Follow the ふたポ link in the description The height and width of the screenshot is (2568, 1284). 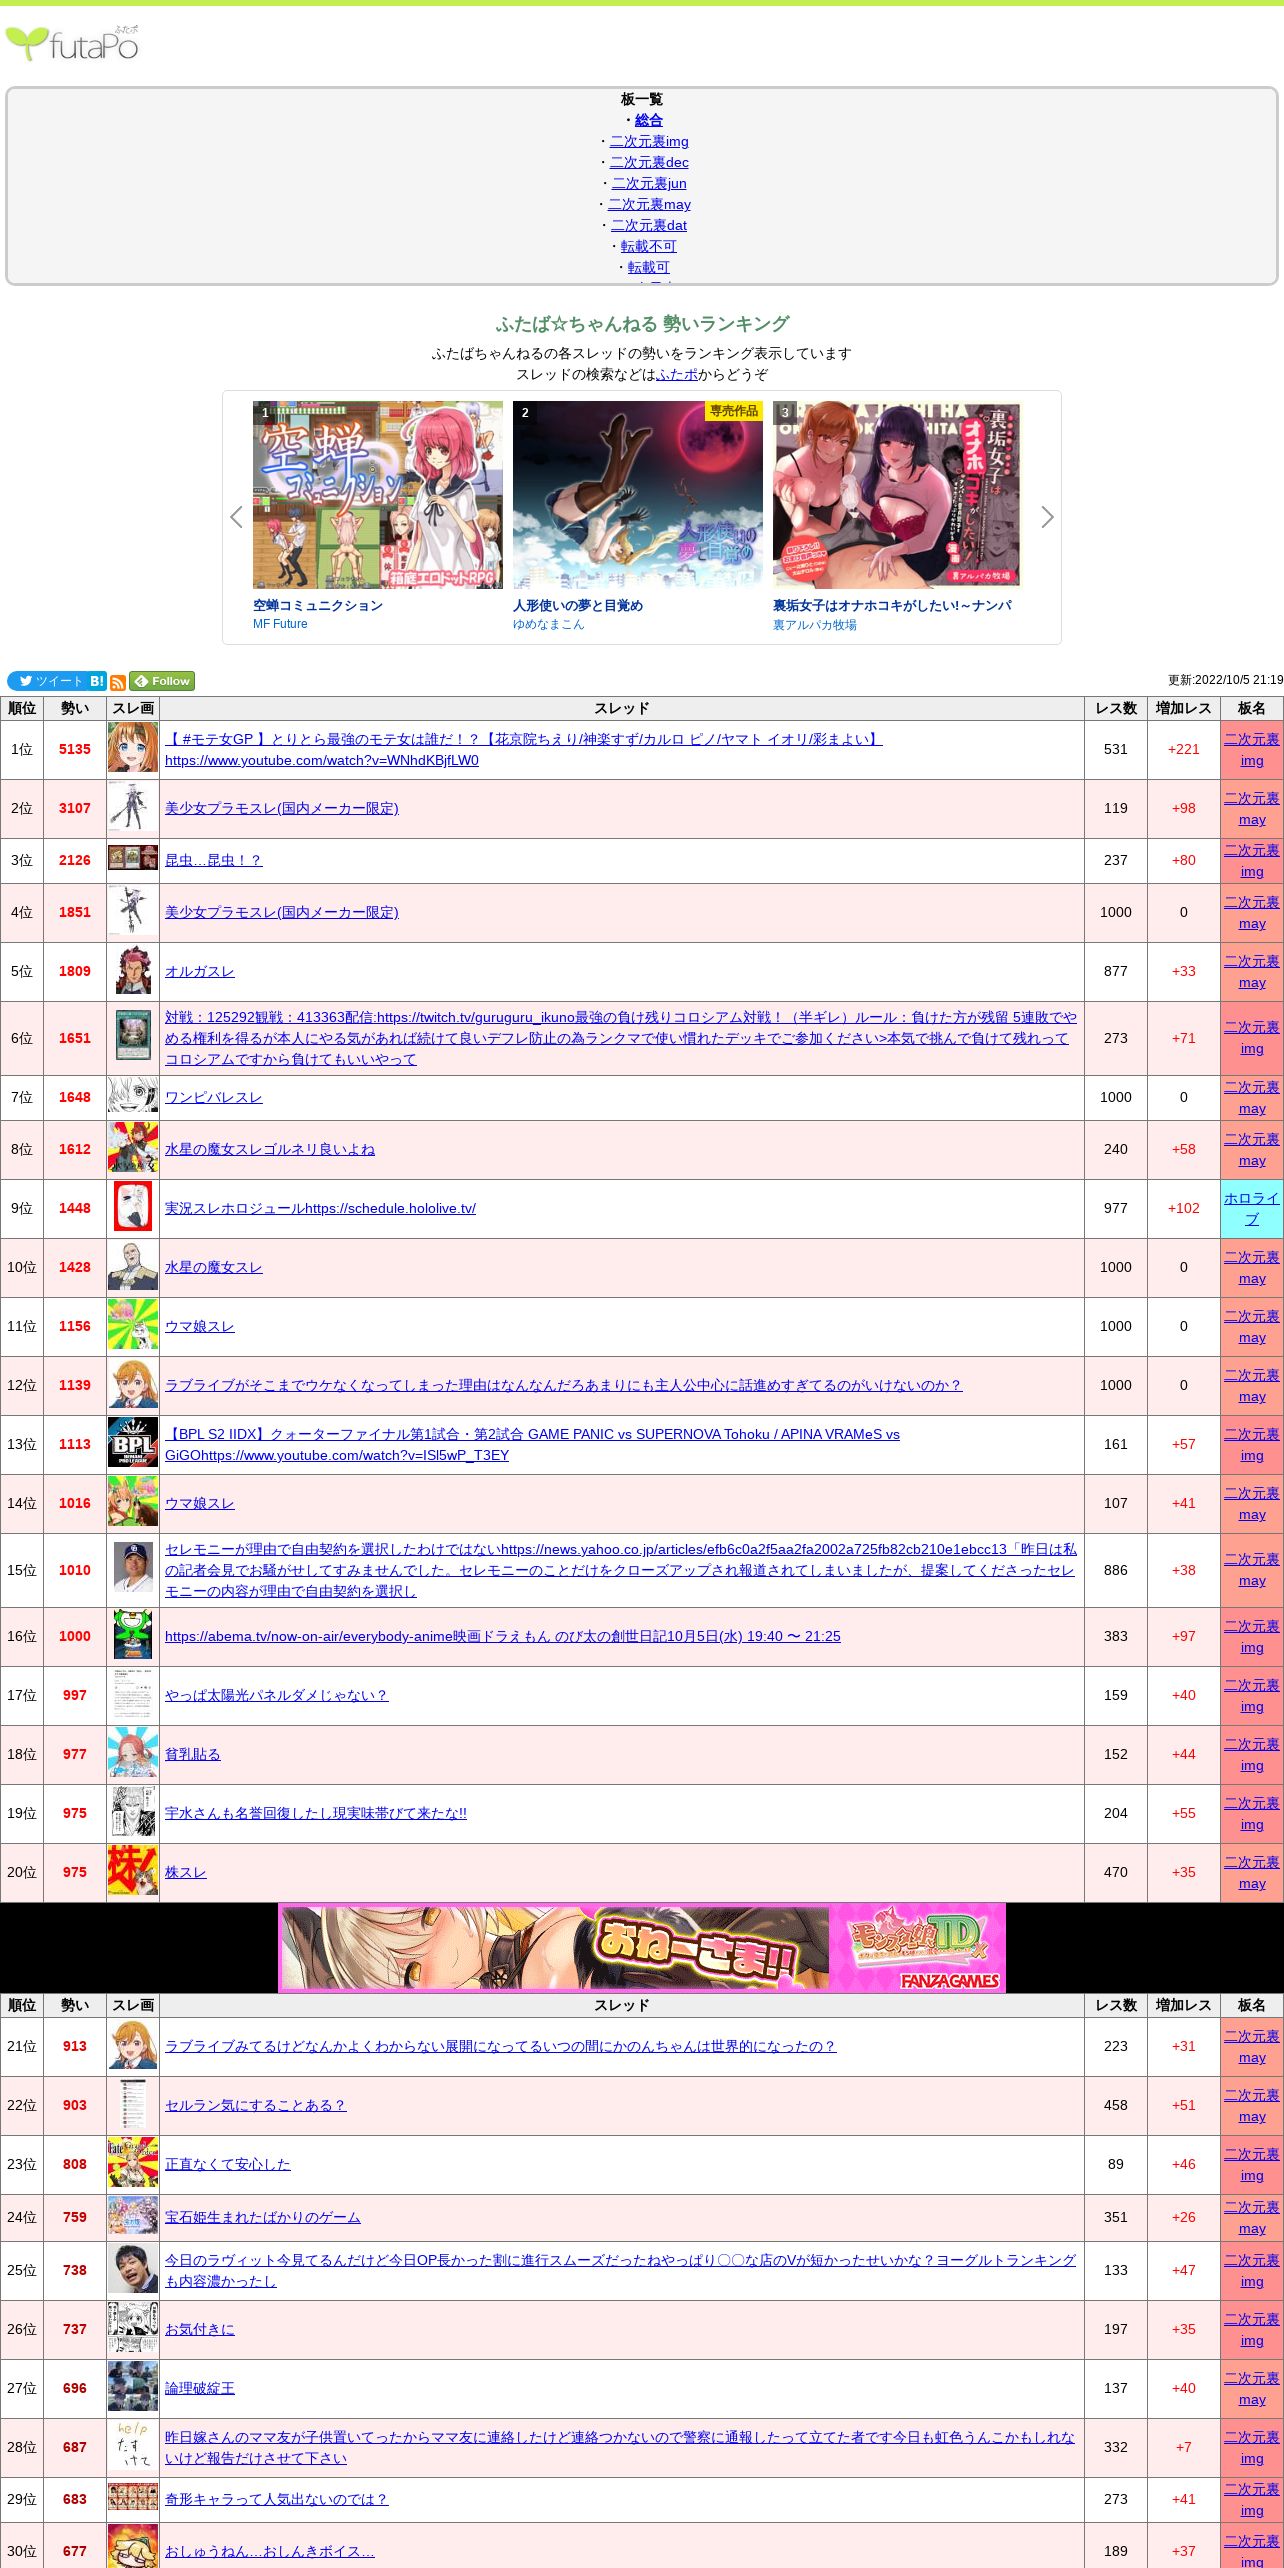click(677, 374)
